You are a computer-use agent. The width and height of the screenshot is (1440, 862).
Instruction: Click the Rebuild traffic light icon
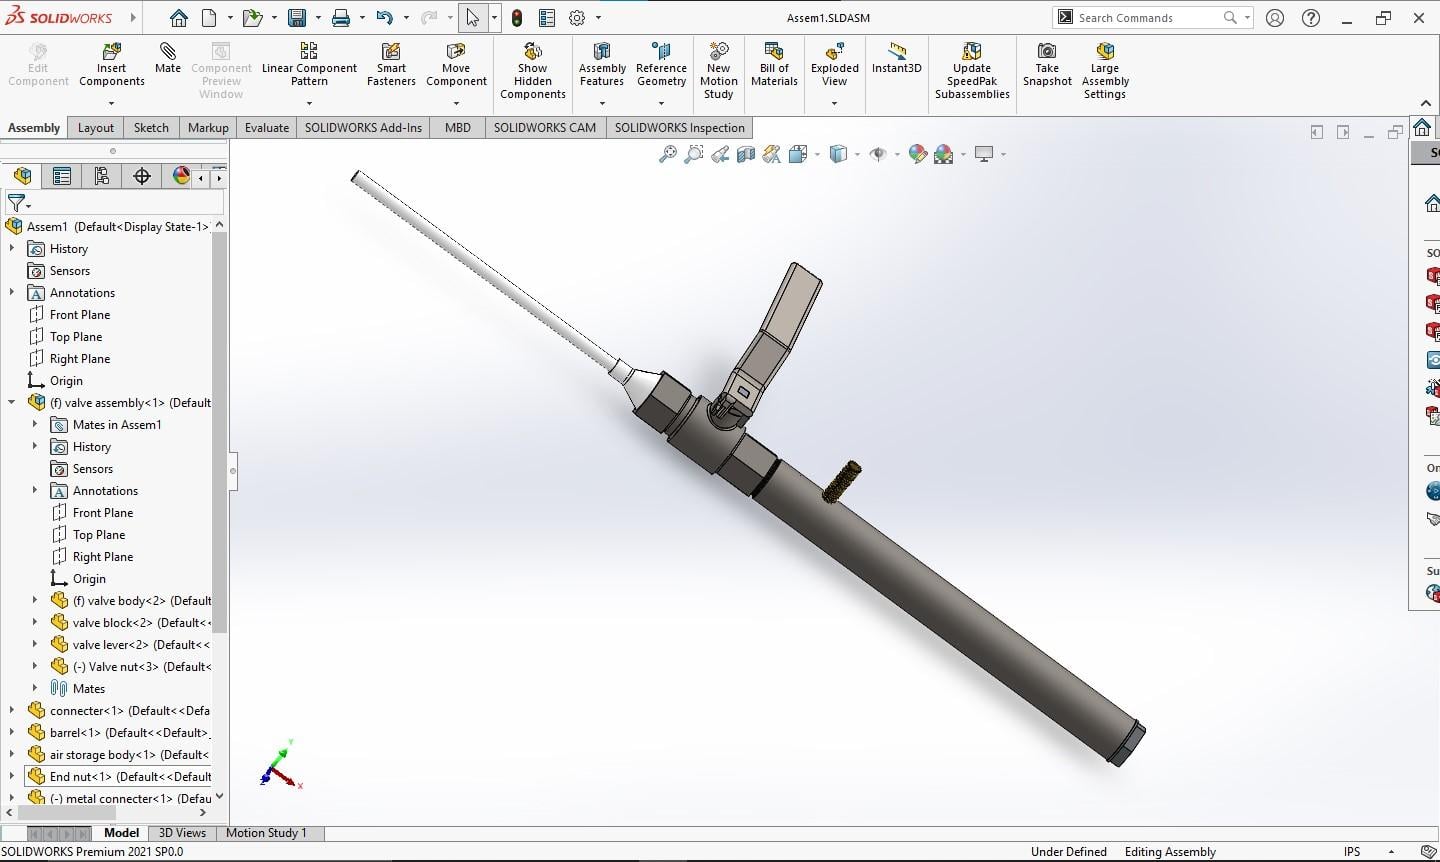(x=517, y=18)
